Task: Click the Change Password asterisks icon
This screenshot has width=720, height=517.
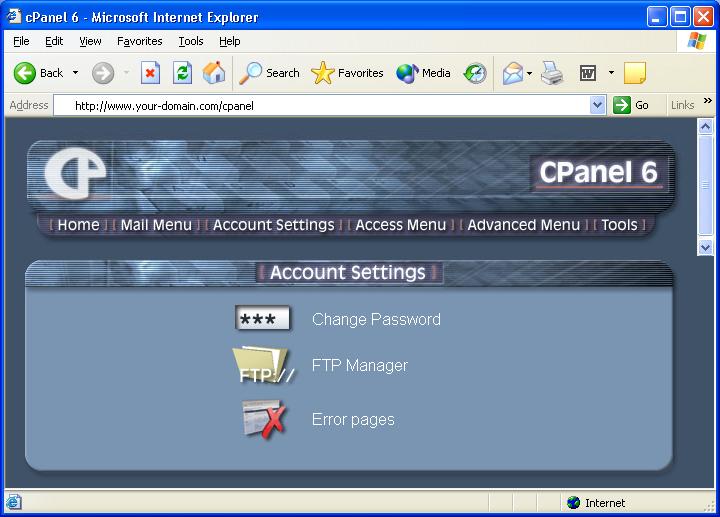Action: (263, 318)
